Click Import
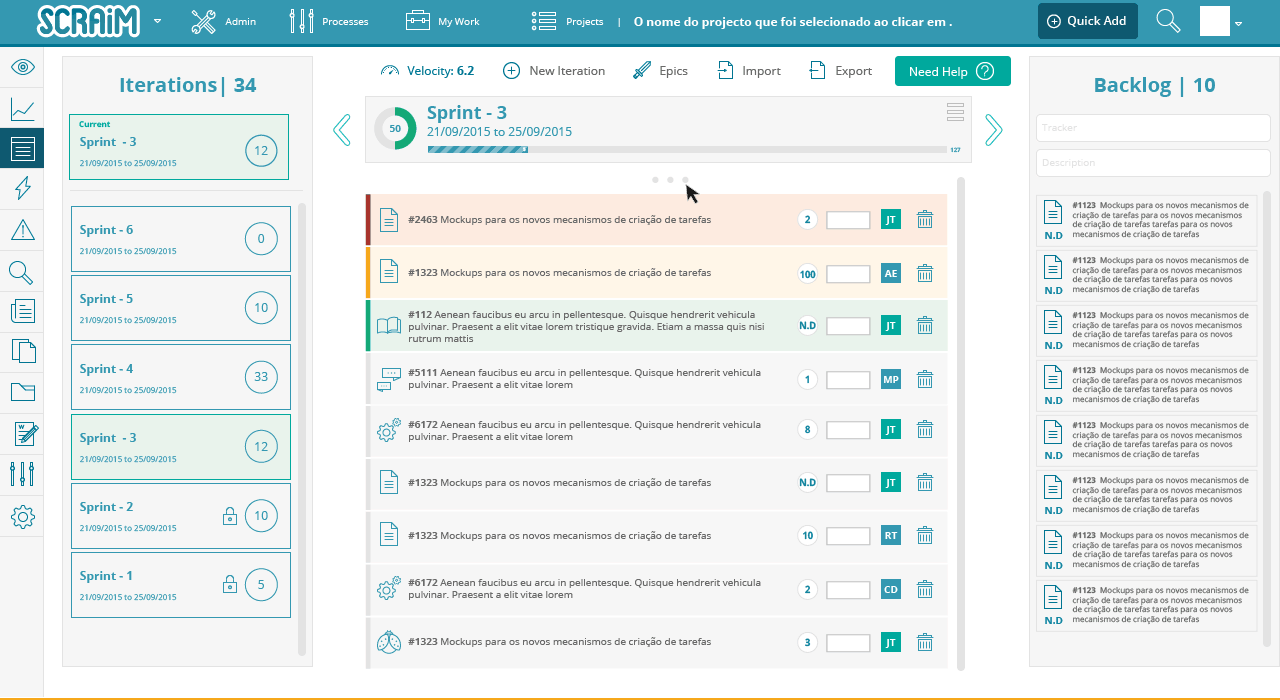Image resolution: width=1280 pixels, height=700 pixels. 748,71
